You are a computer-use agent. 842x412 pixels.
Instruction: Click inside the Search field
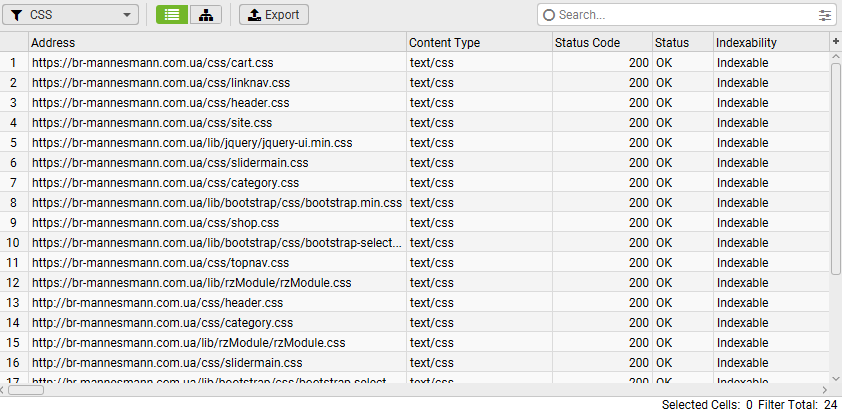coord(680,15)
